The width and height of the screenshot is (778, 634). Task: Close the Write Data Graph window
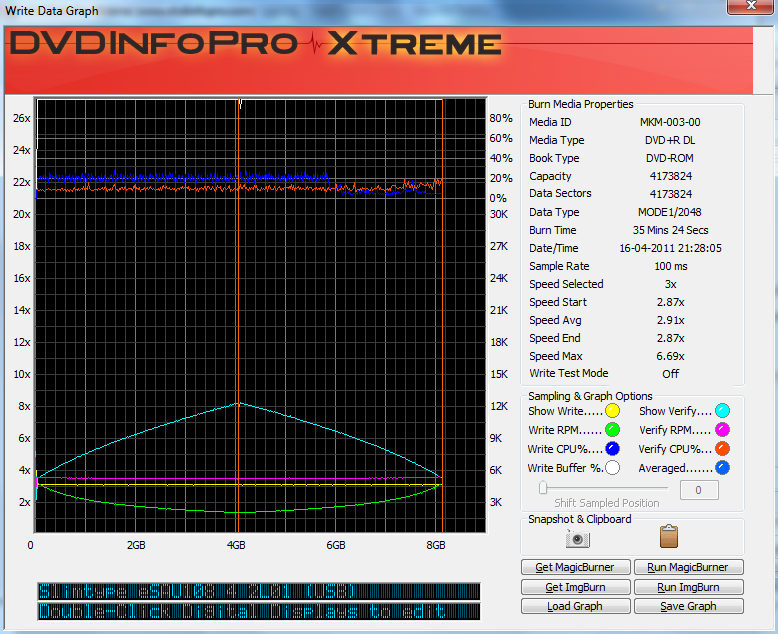point(752,6)
